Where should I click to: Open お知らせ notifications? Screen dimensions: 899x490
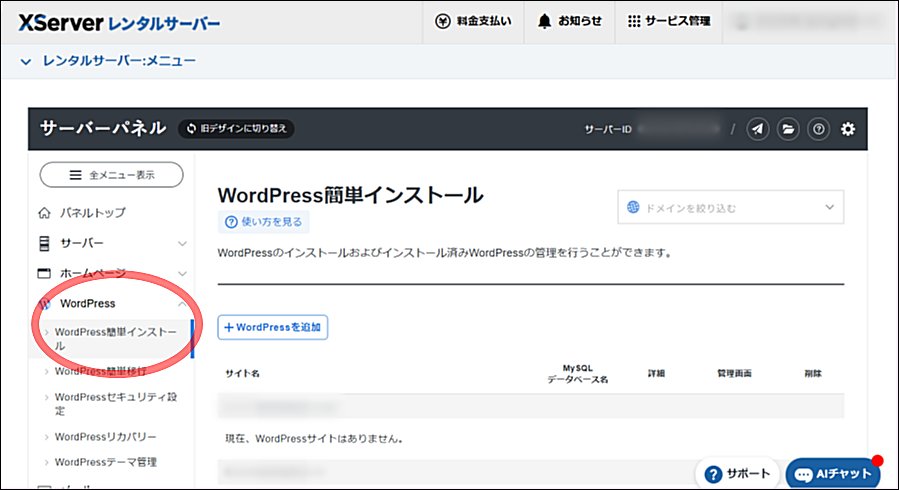pos(569,21)
